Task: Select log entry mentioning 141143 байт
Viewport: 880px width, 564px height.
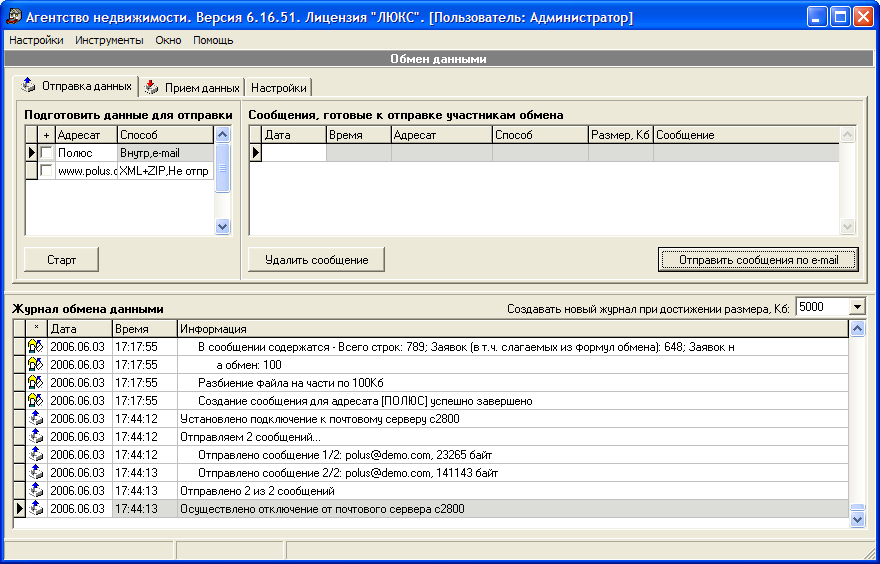Action: pyautogui.click(x=348, y=473)
